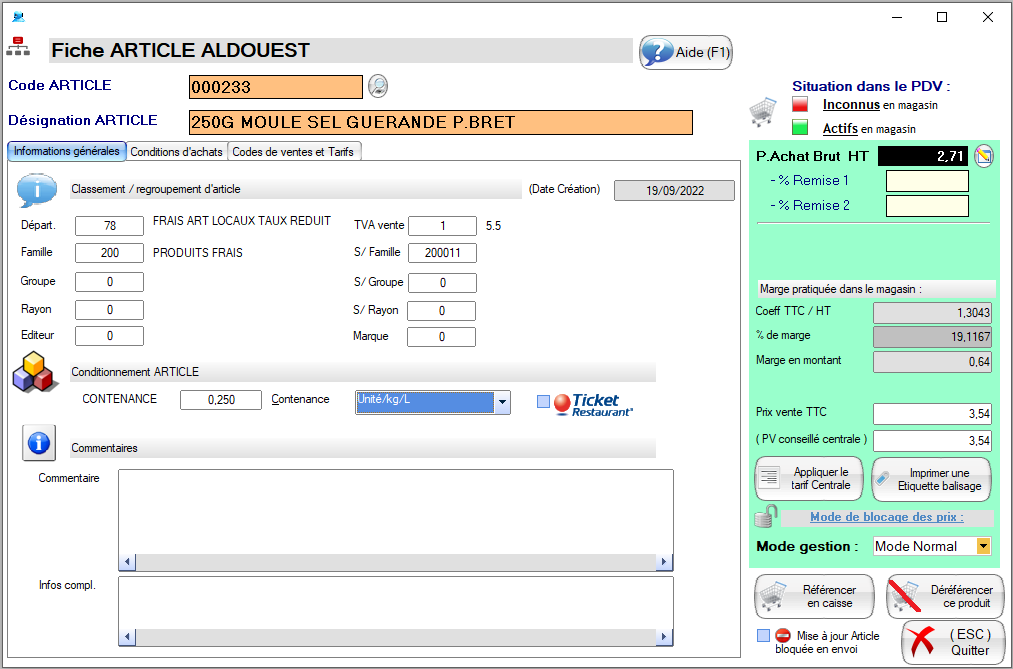The height and width of the screenshot is (669, 1013).
Task: Click the speech bubble Classement icon
Action: click(x=37, y=188)
